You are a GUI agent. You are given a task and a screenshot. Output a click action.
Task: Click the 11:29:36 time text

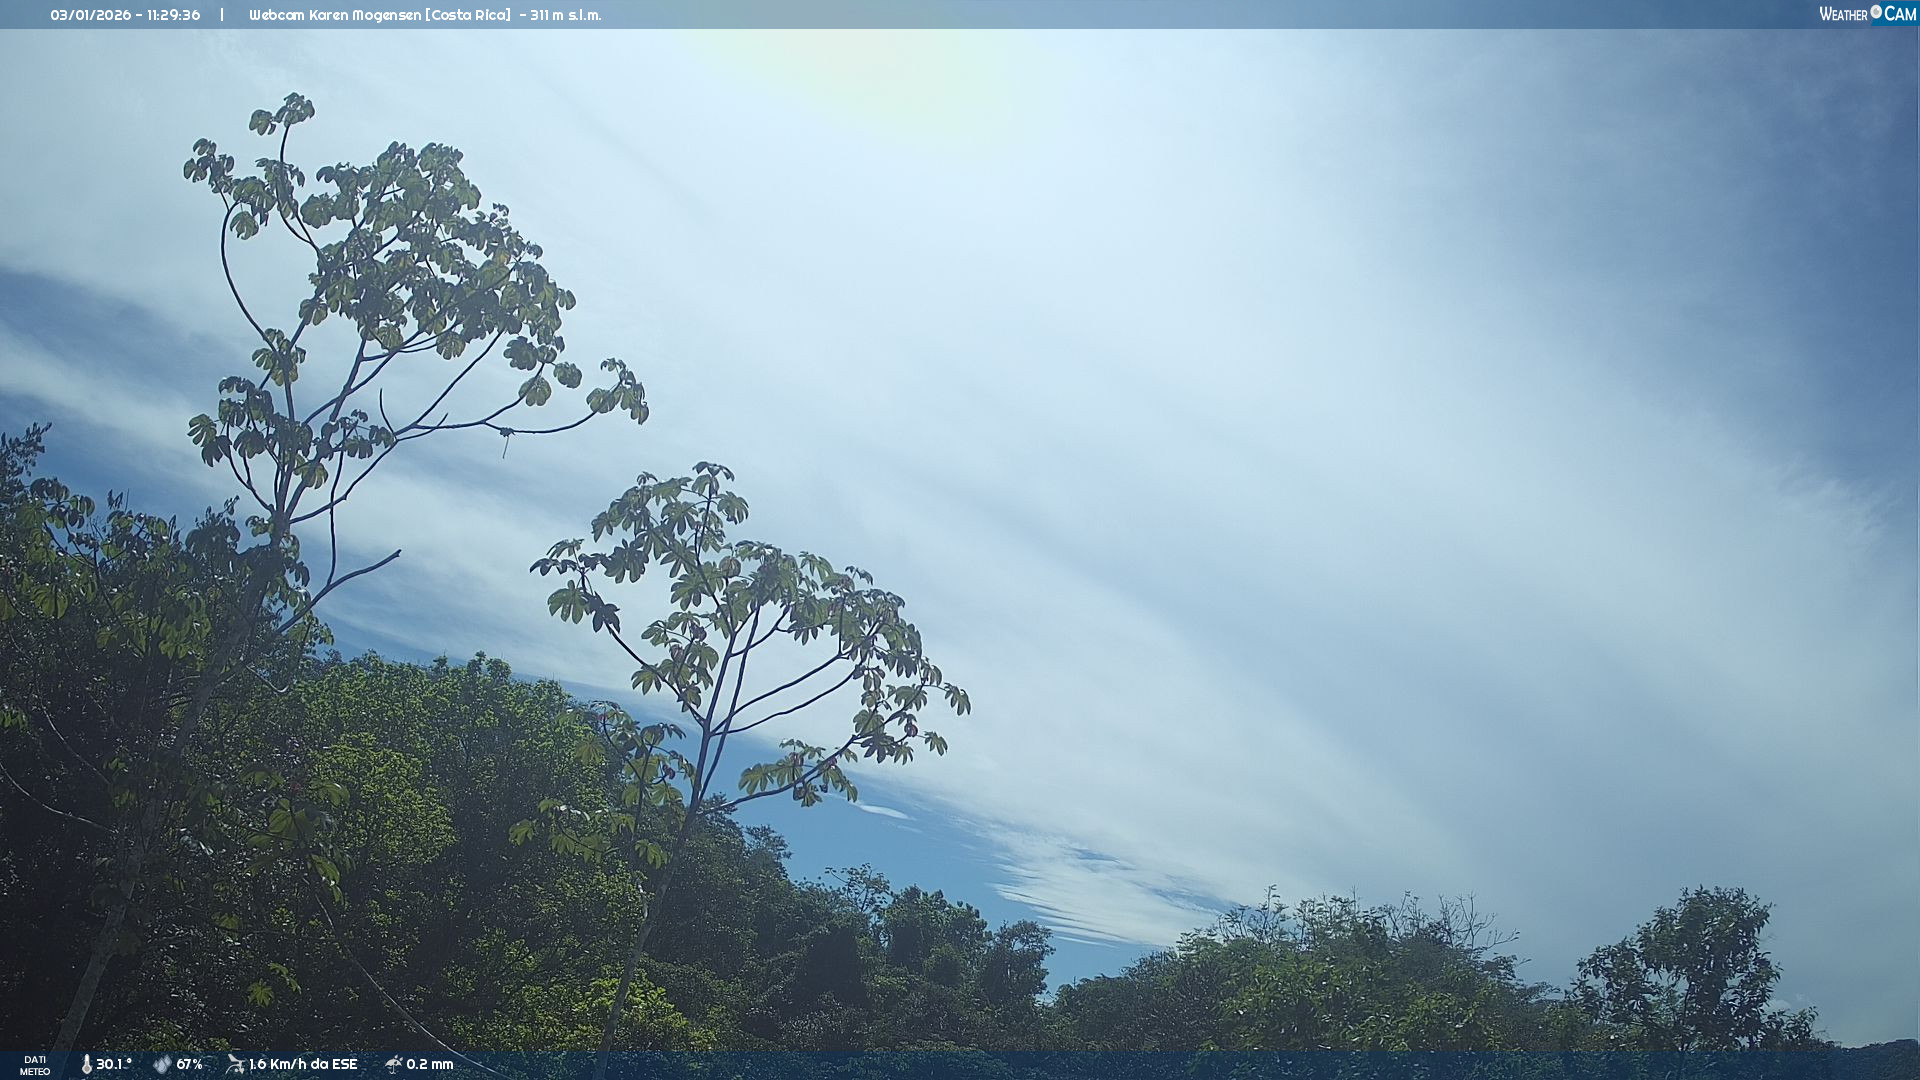point(173,15)
